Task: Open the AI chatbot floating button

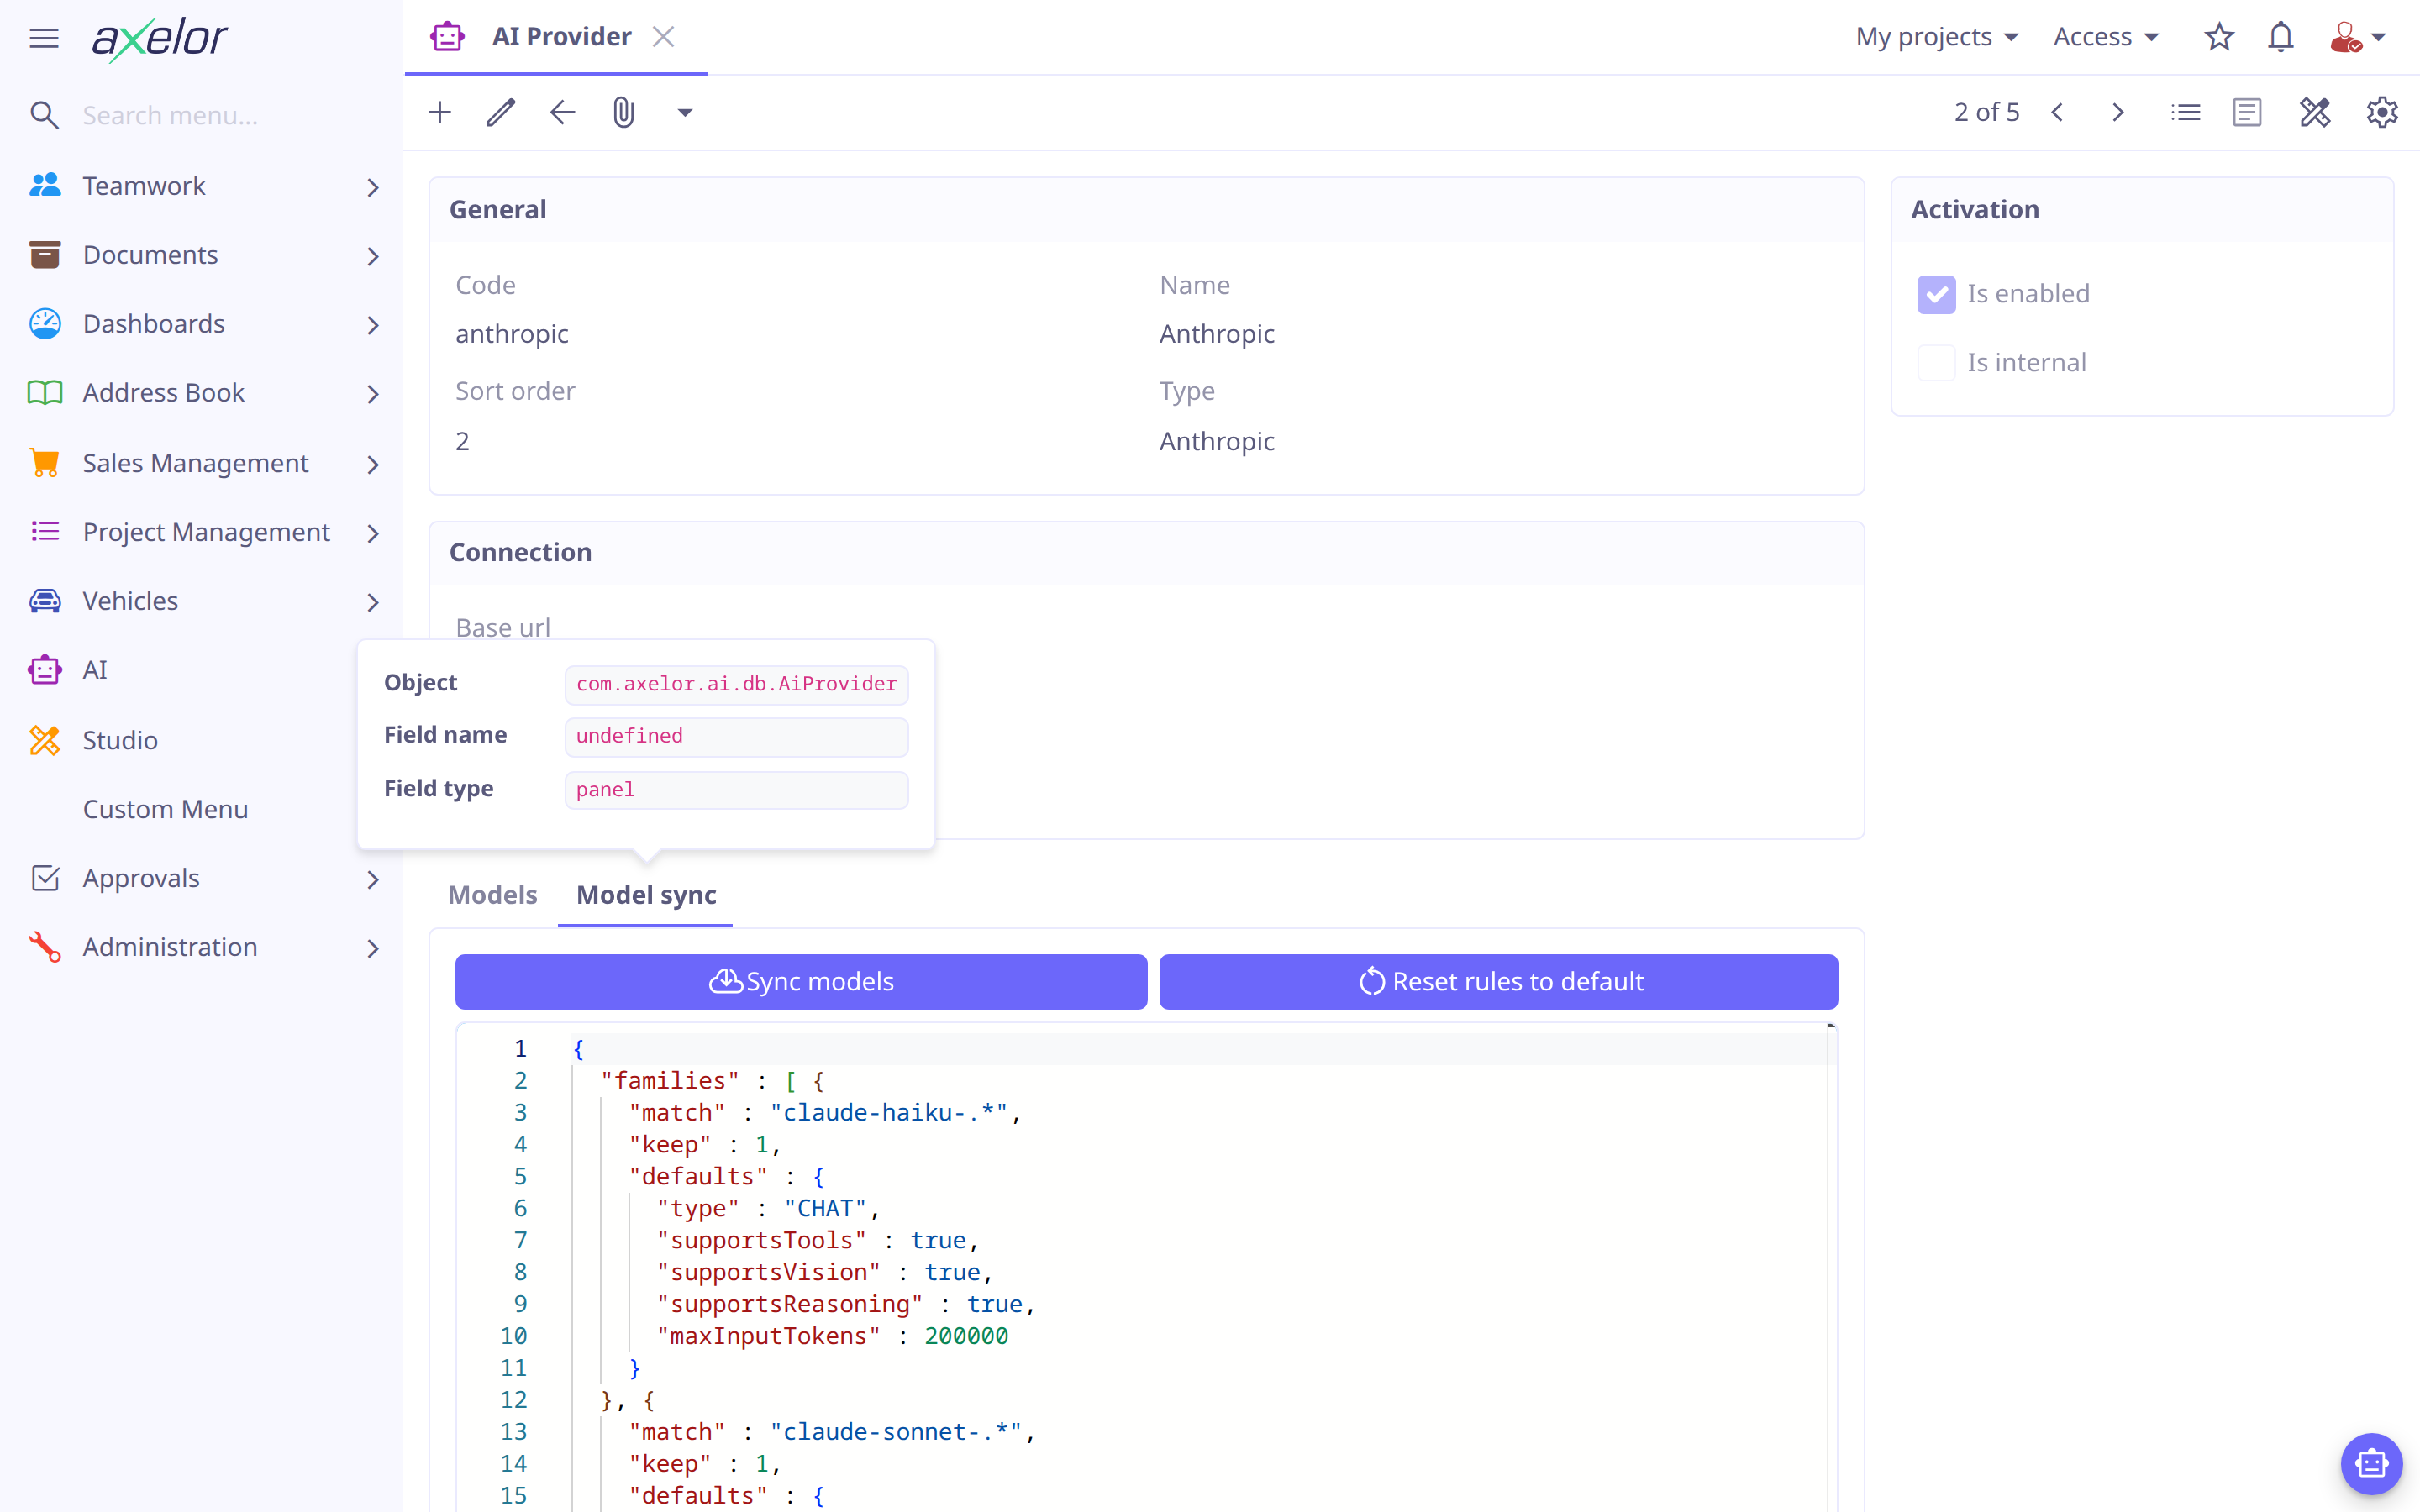Action: (2371, 1463)
